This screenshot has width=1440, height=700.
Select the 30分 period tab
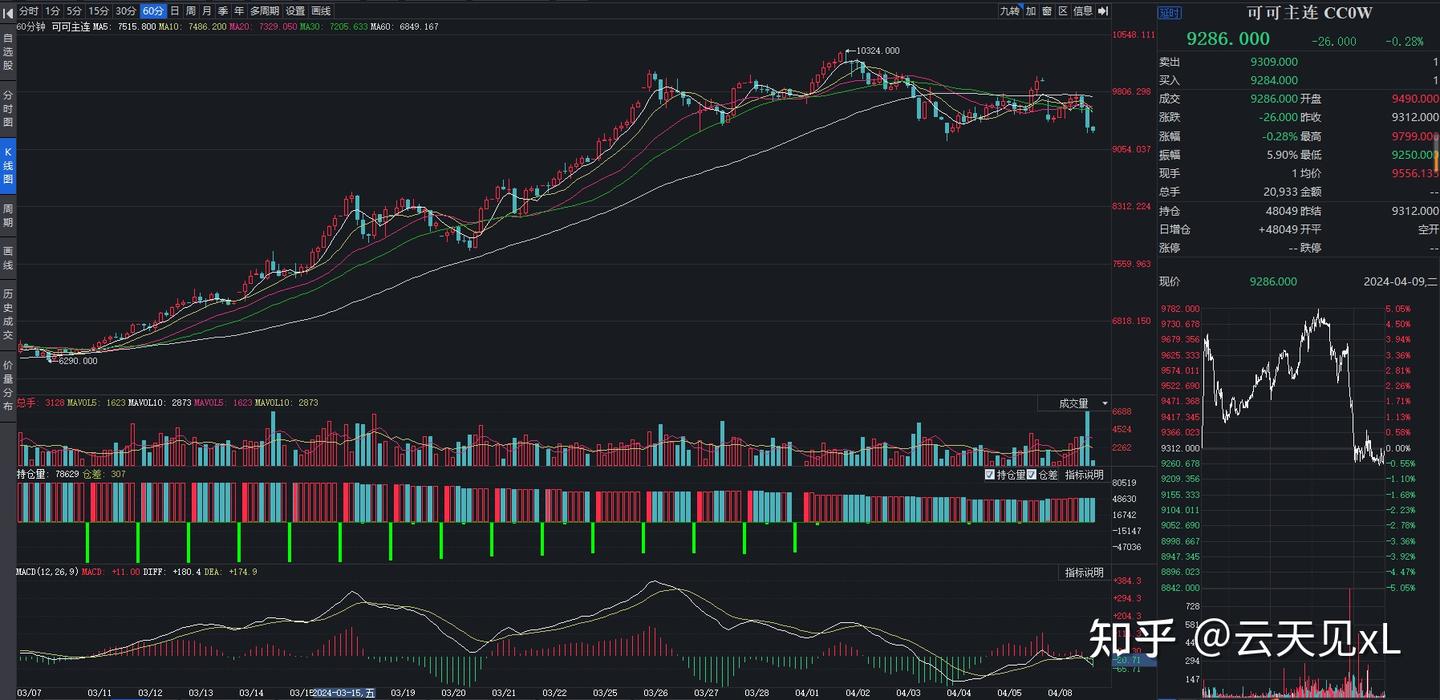(126, 11)
